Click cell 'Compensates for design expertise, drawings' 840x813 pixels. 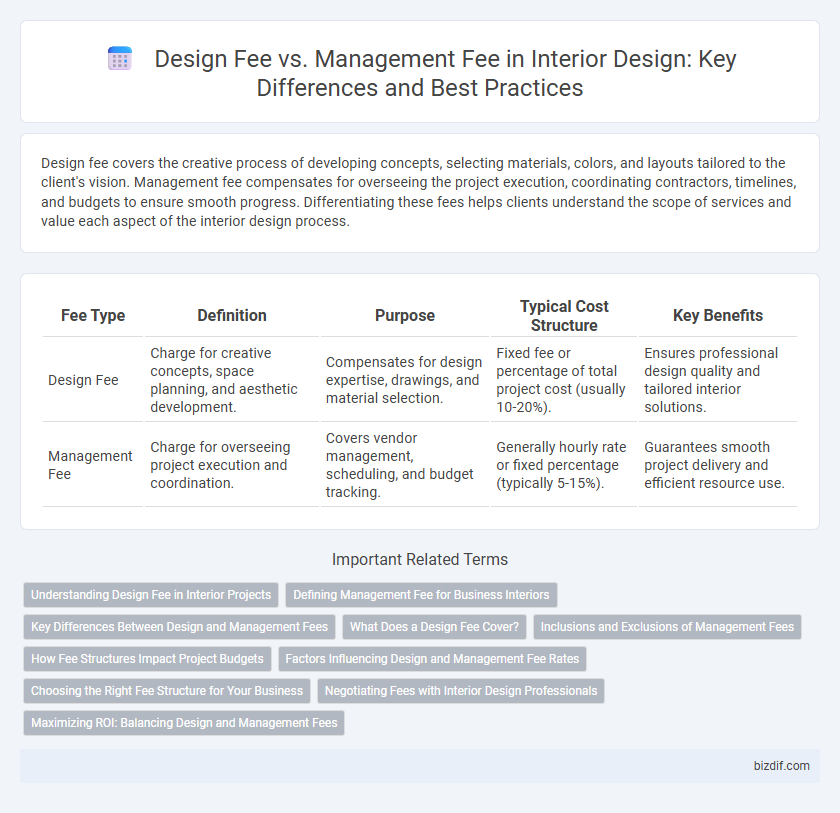404,380
